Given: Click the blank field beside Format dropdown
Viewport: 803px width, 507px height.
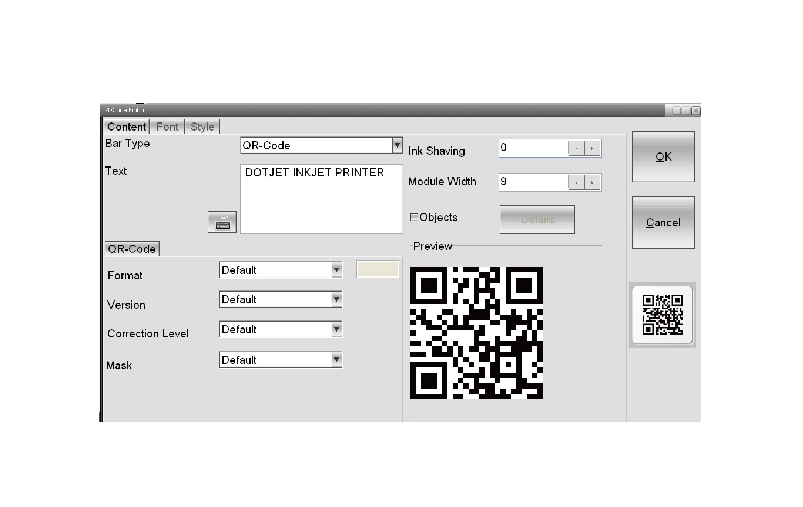Looking at the screenshot, I should 377,269.
